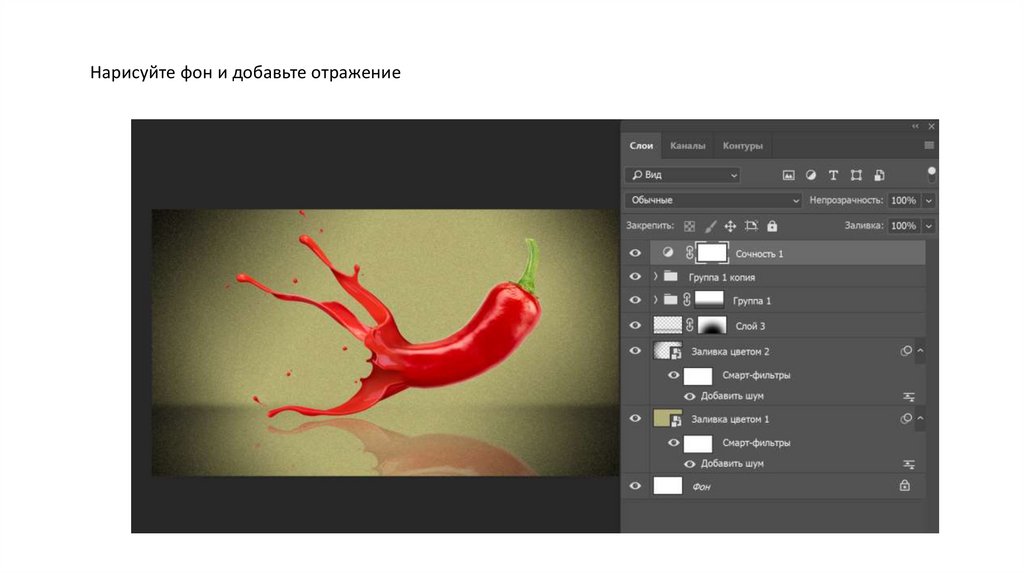Switch to the Контуры tab
Image resolution: width=1024 pixels, height=574 pixels.
point(743,146)
